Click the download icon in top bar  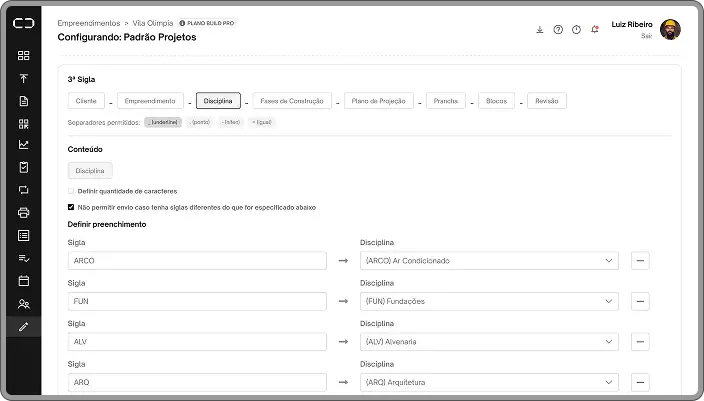(x=540, y=29)
